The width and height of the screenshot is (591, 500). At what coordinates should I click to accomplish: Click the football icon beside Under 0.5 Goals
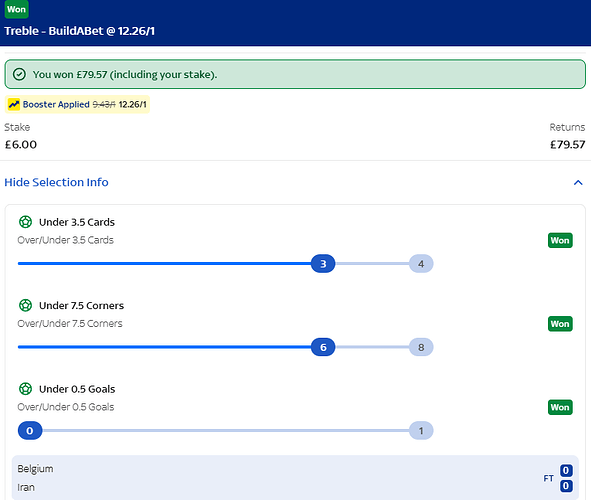(25, 388)
